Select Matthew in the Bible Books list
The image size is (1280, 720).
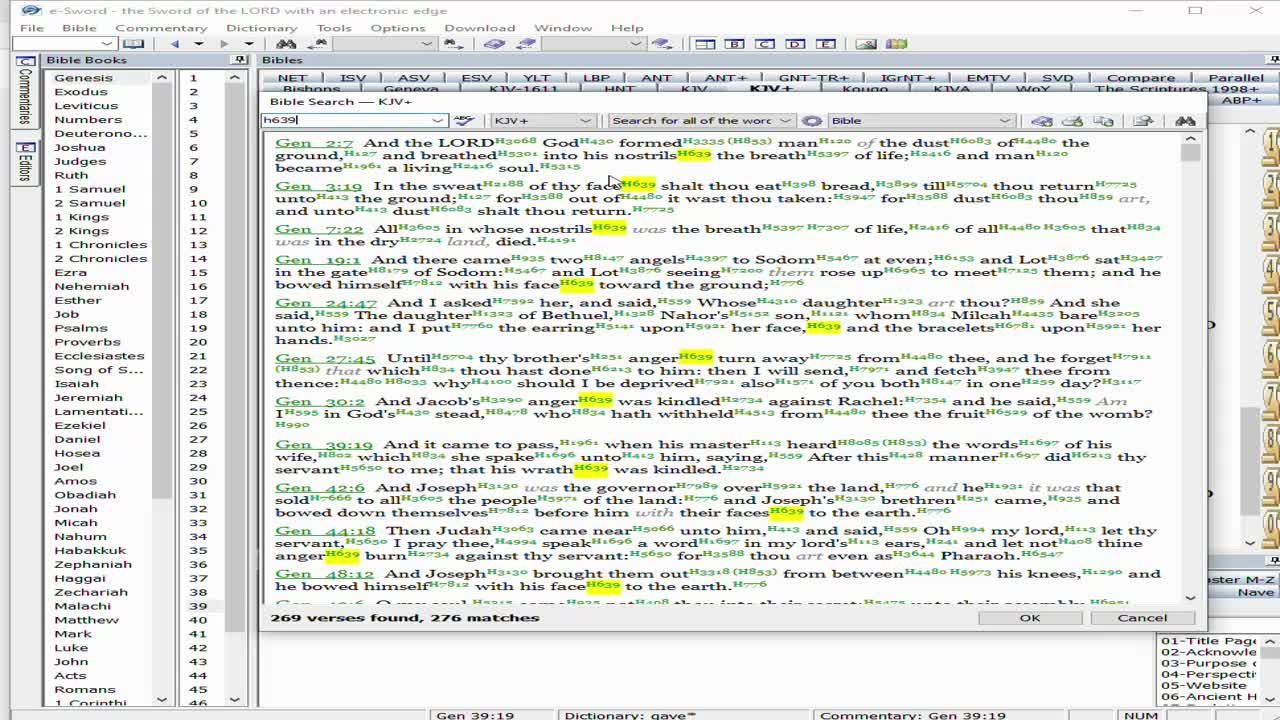point(86,619)
